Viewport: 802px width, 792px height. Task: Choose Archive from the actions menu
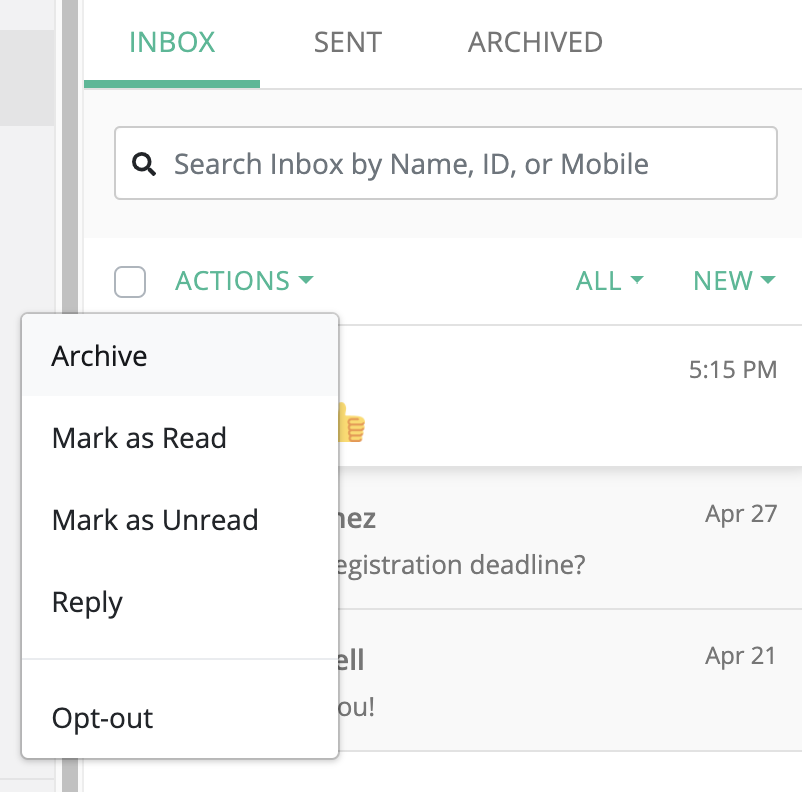tap(100, 356)
